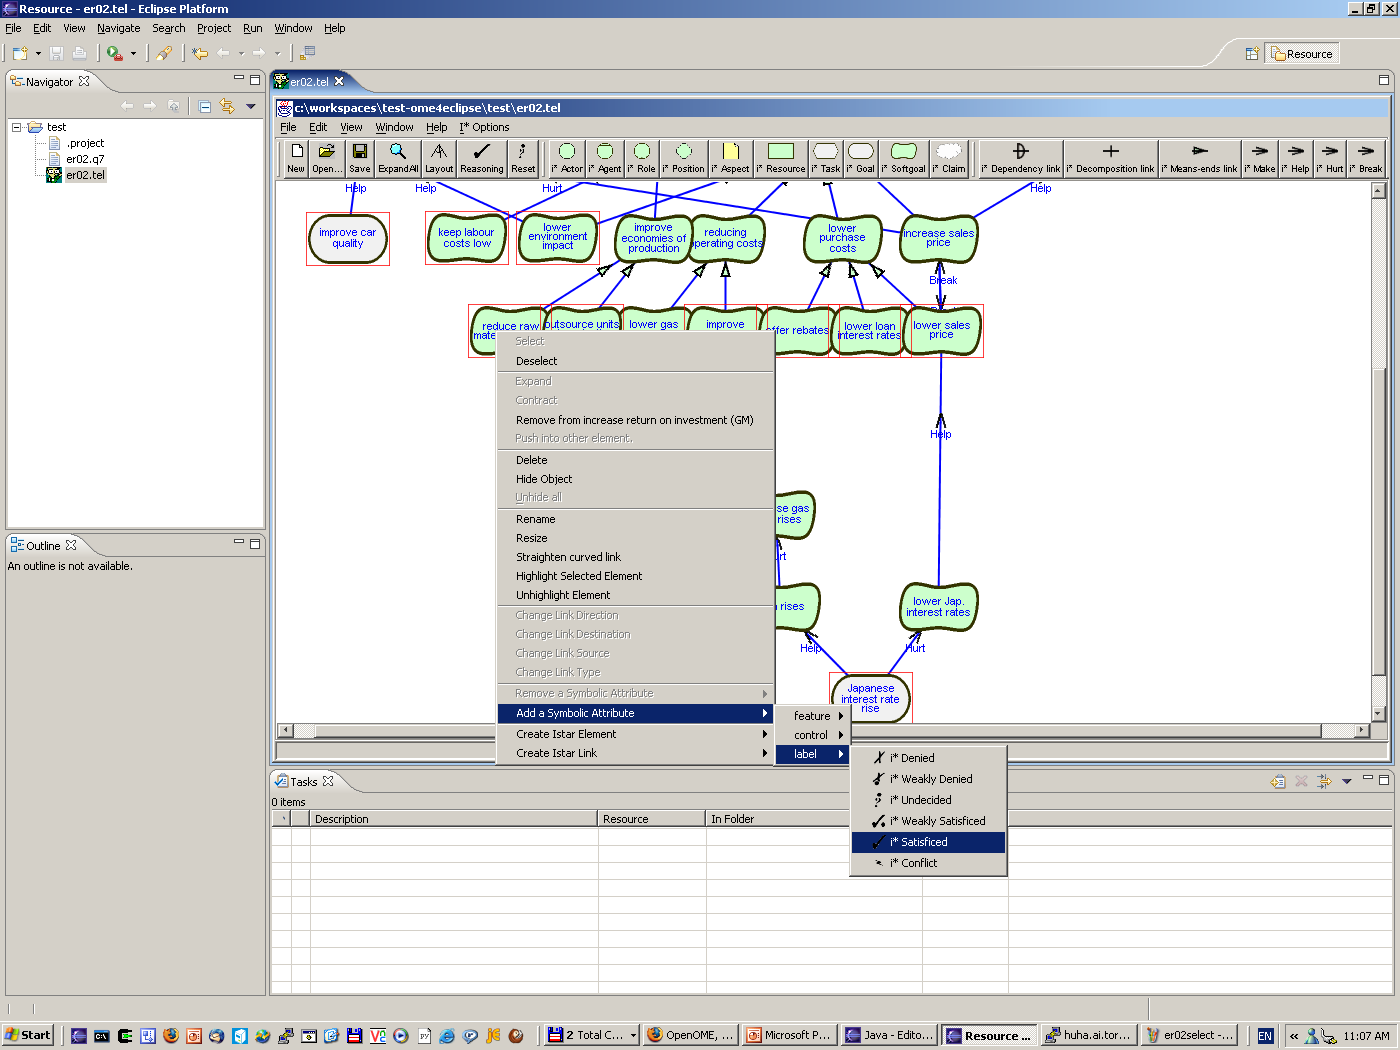
Task: Select the i* Agent tool
Action: tap(605, 158)
